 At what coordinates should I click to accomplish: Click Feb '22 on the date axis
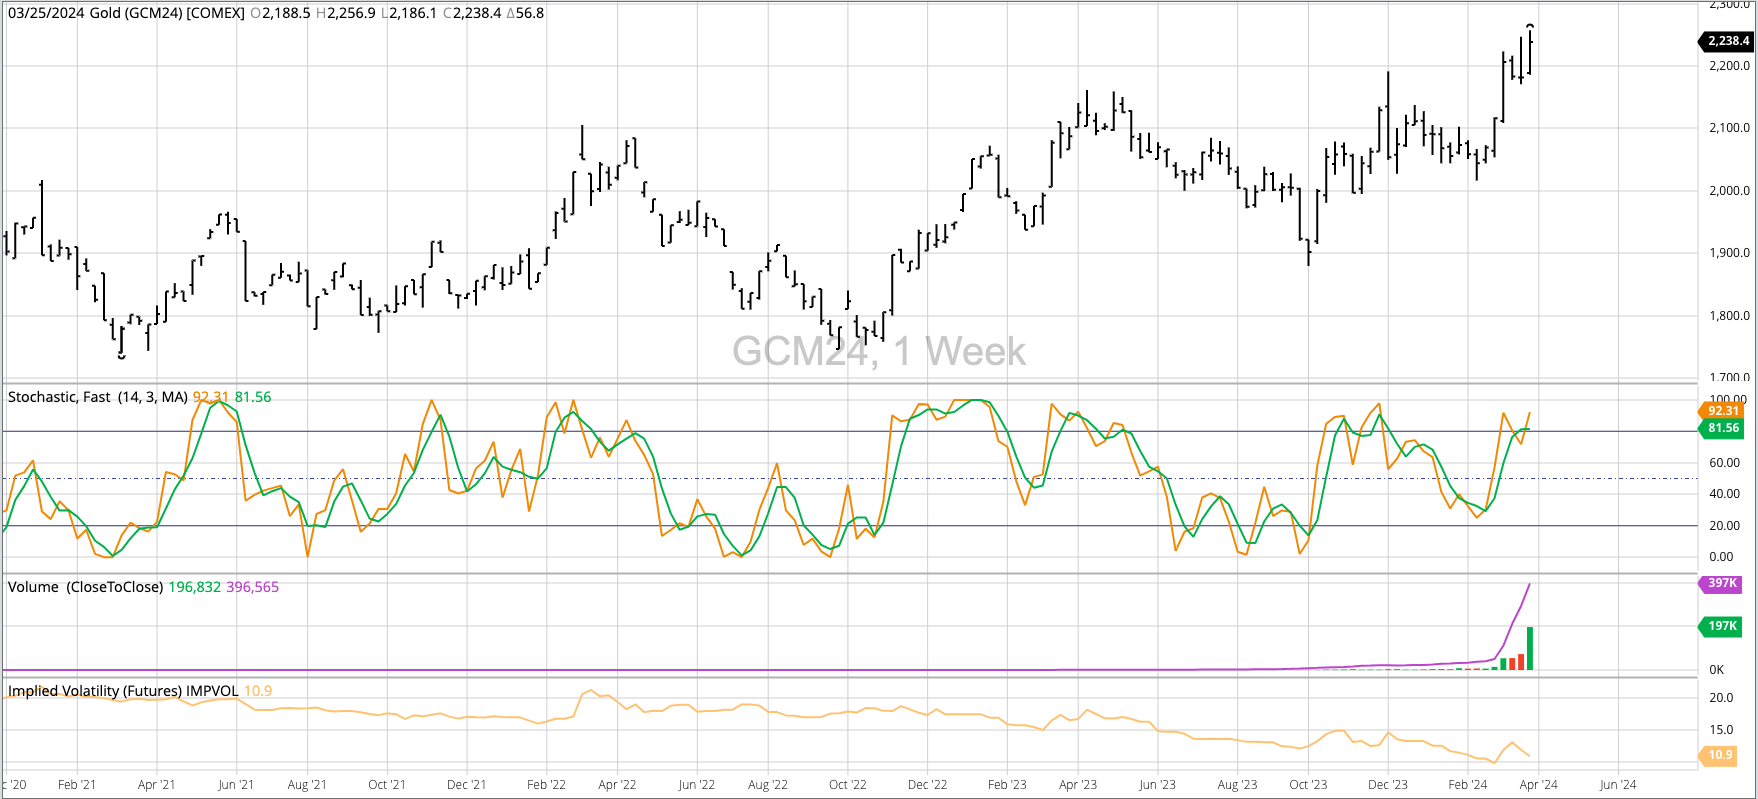(x=546, y=785)
